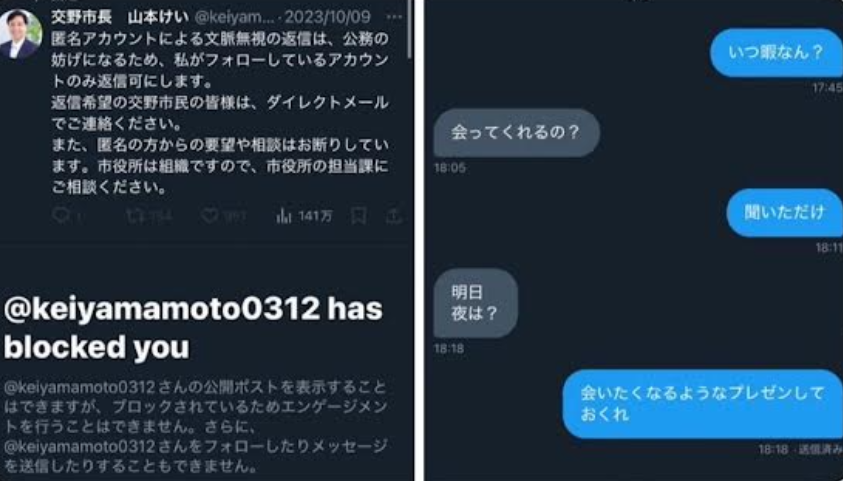The width and height of the screenshot is (843, 481).
Task: Select the tweet text about 匿名アカウント
Action: point(220,113)
